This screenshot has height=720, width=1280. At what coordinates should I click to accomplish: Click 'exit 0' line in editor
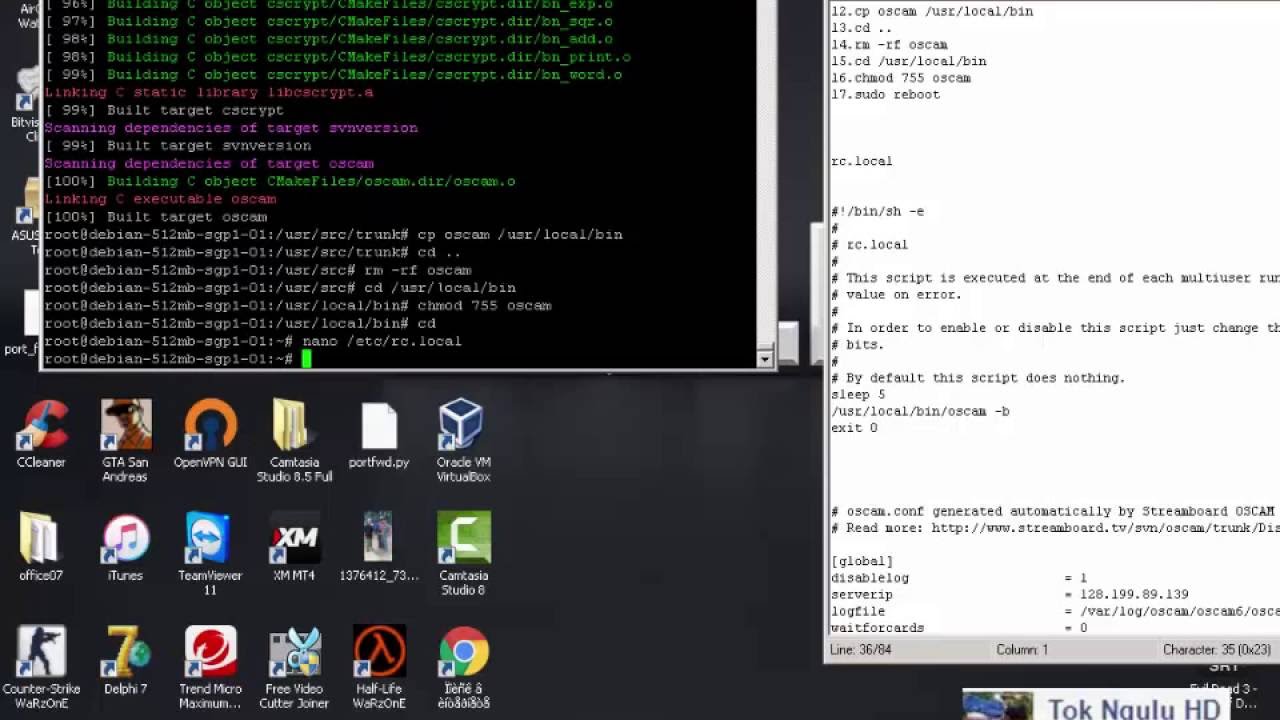pos(854,428)
